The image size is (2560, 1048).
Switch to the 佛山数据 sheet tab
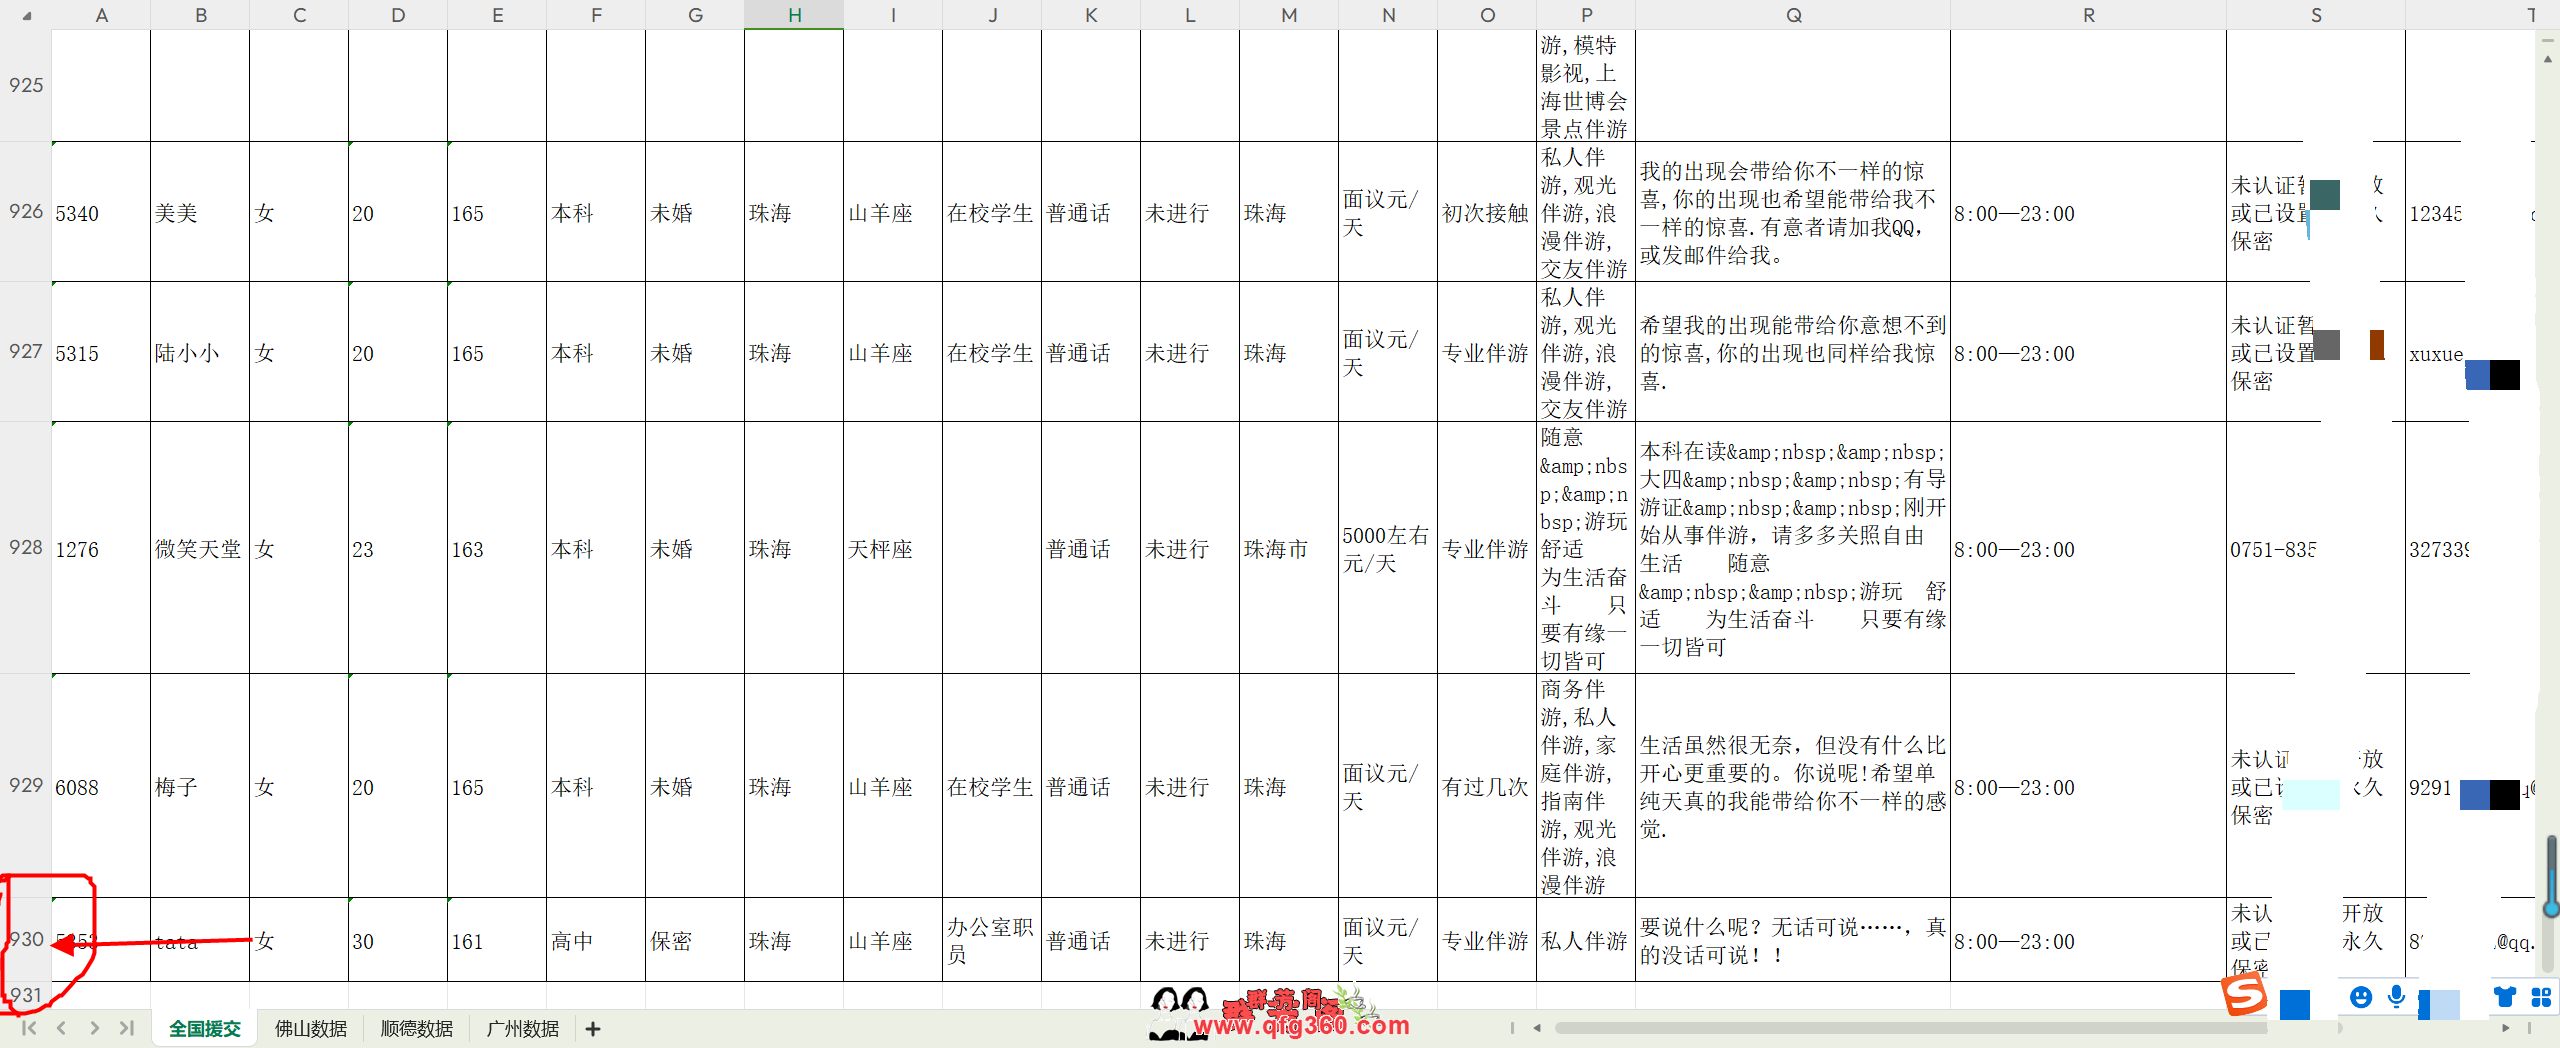[311, 1029]
